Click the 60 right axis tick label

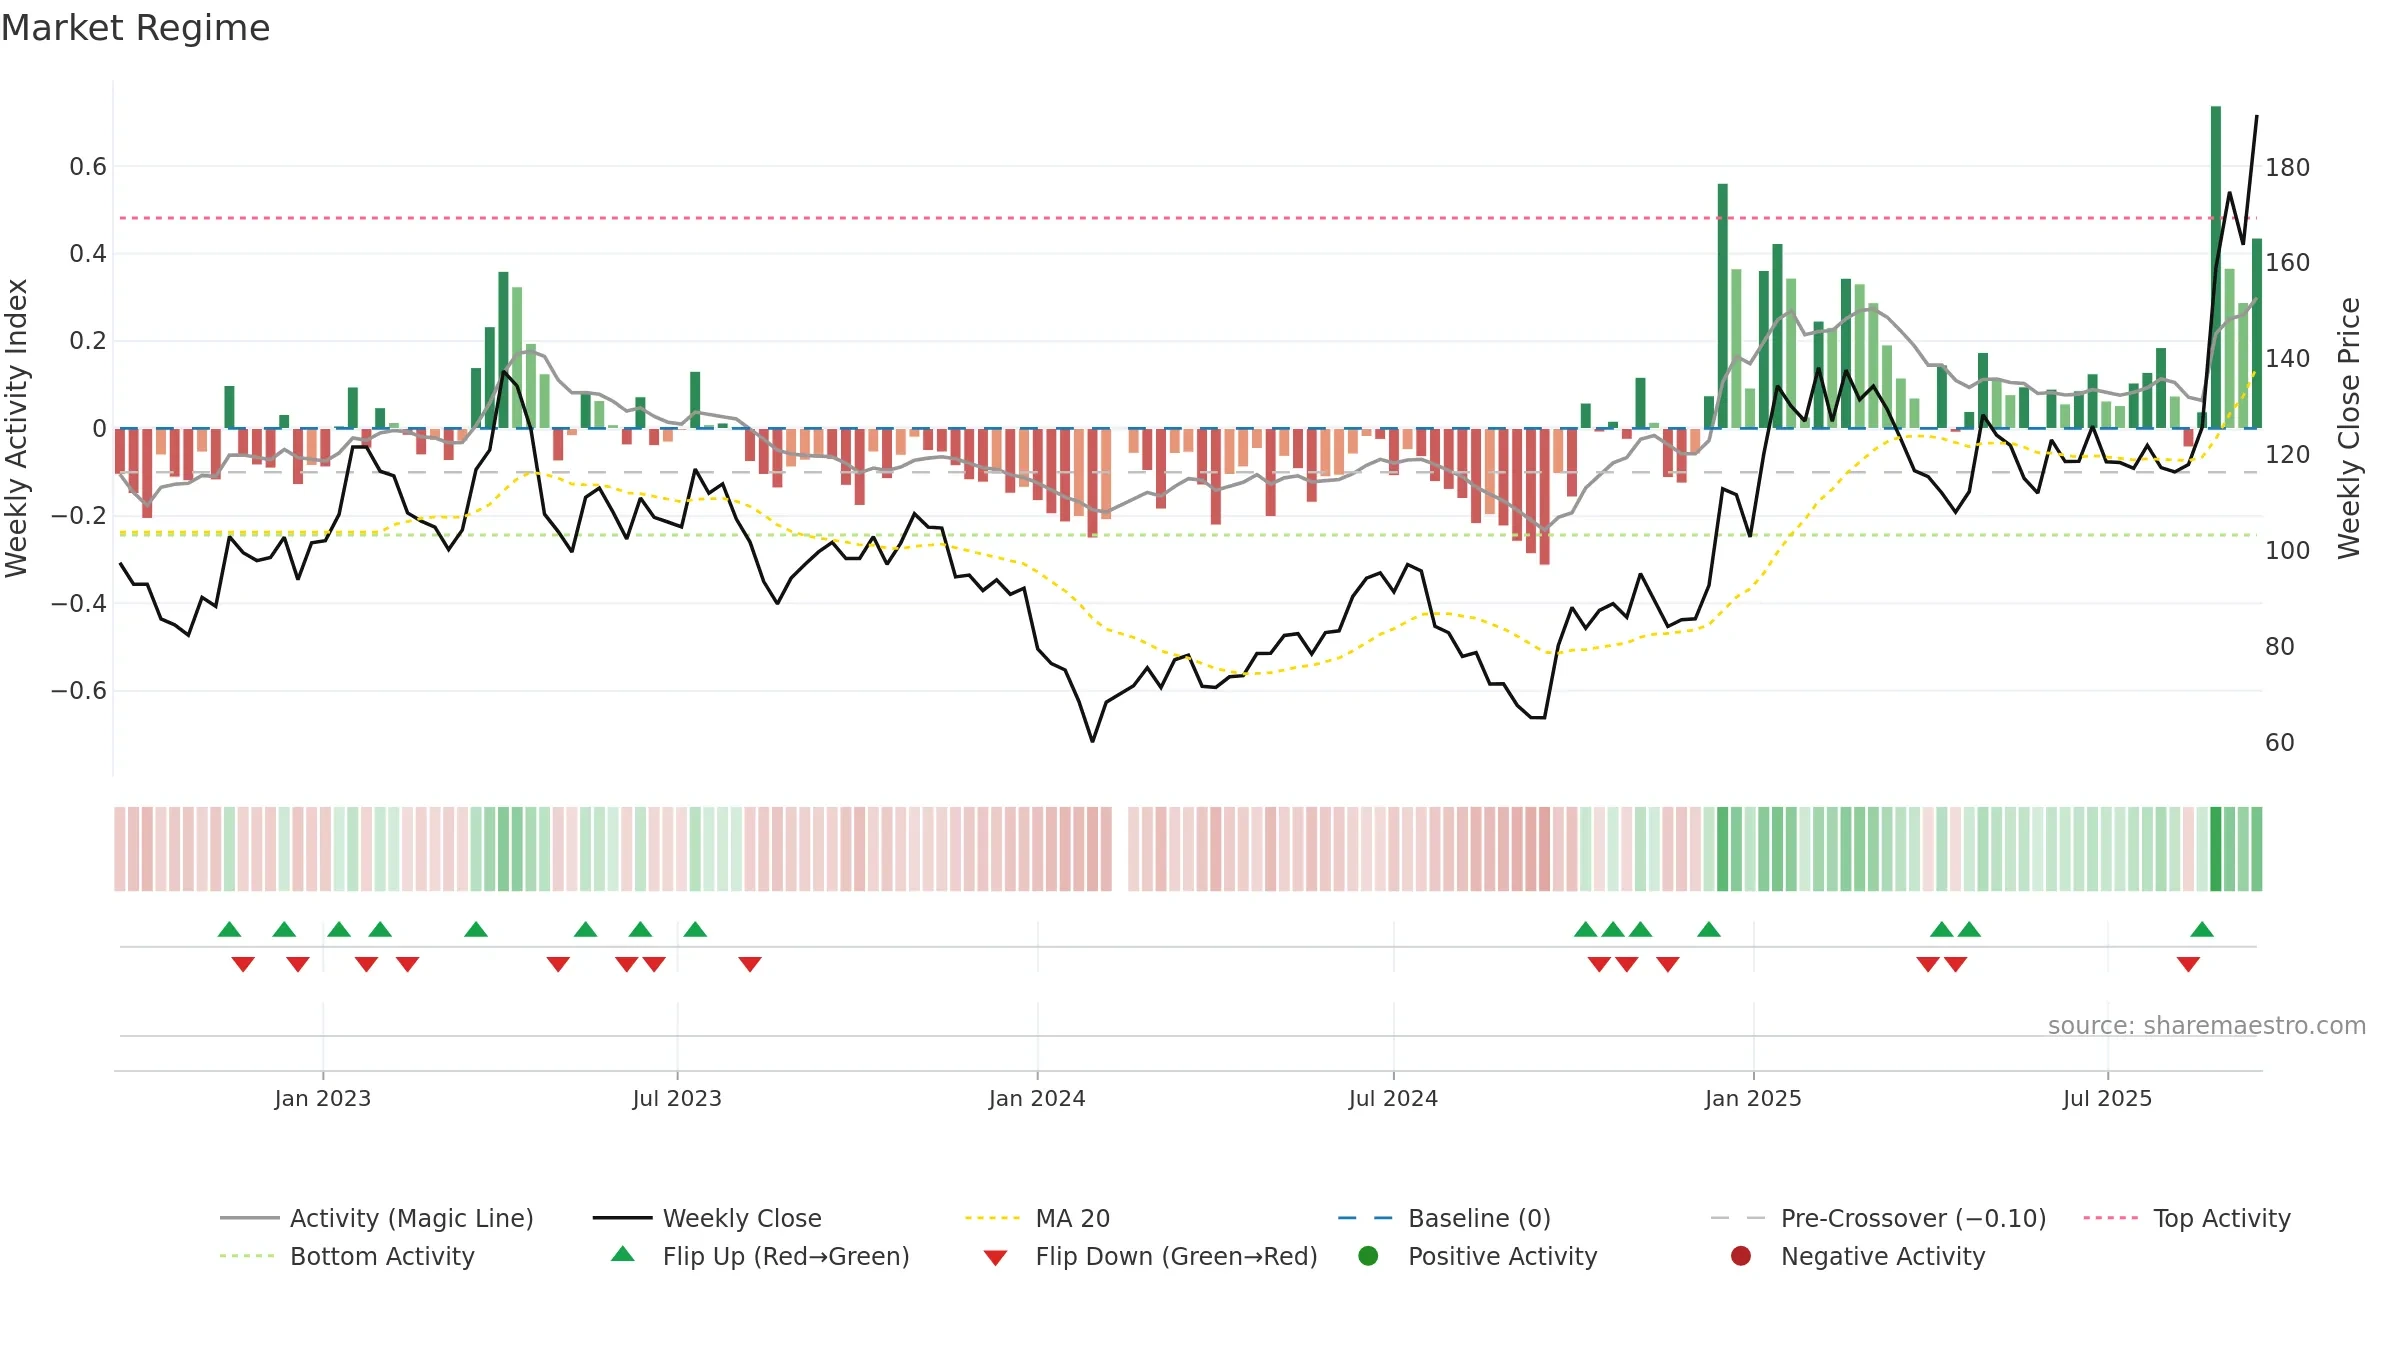coord(2280,742)
